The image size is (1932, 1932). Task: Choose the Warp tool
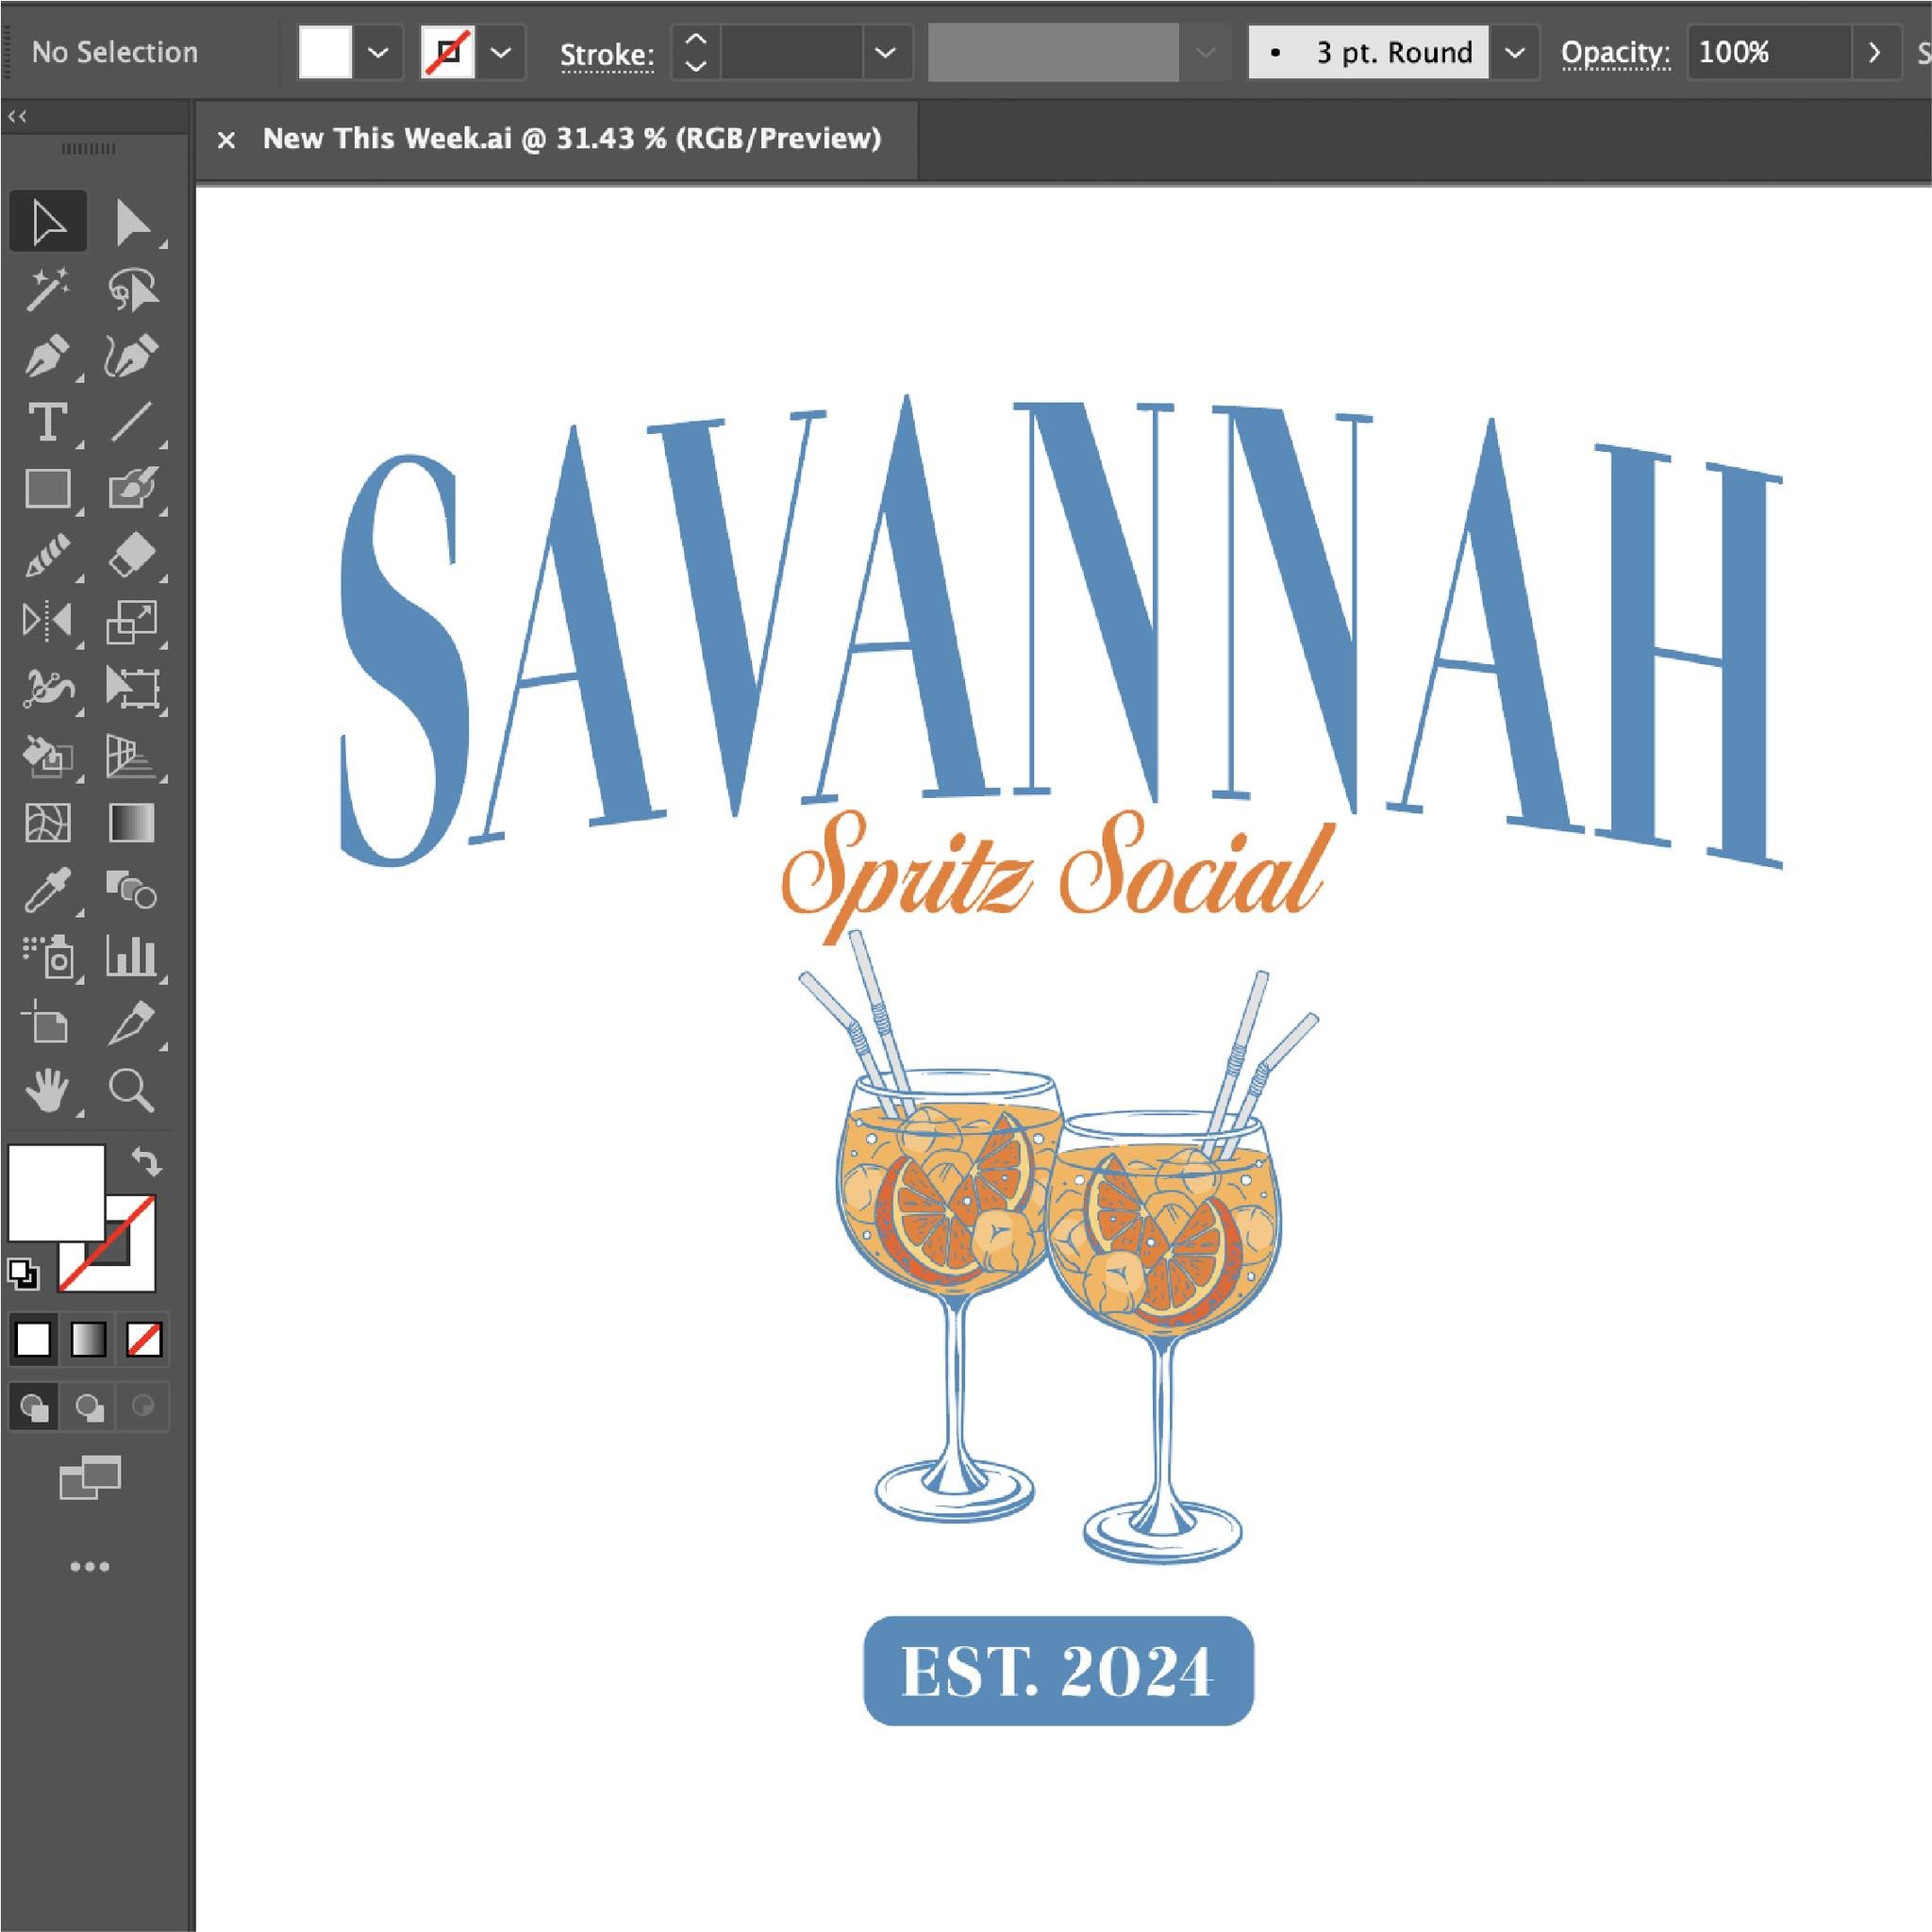47,689
